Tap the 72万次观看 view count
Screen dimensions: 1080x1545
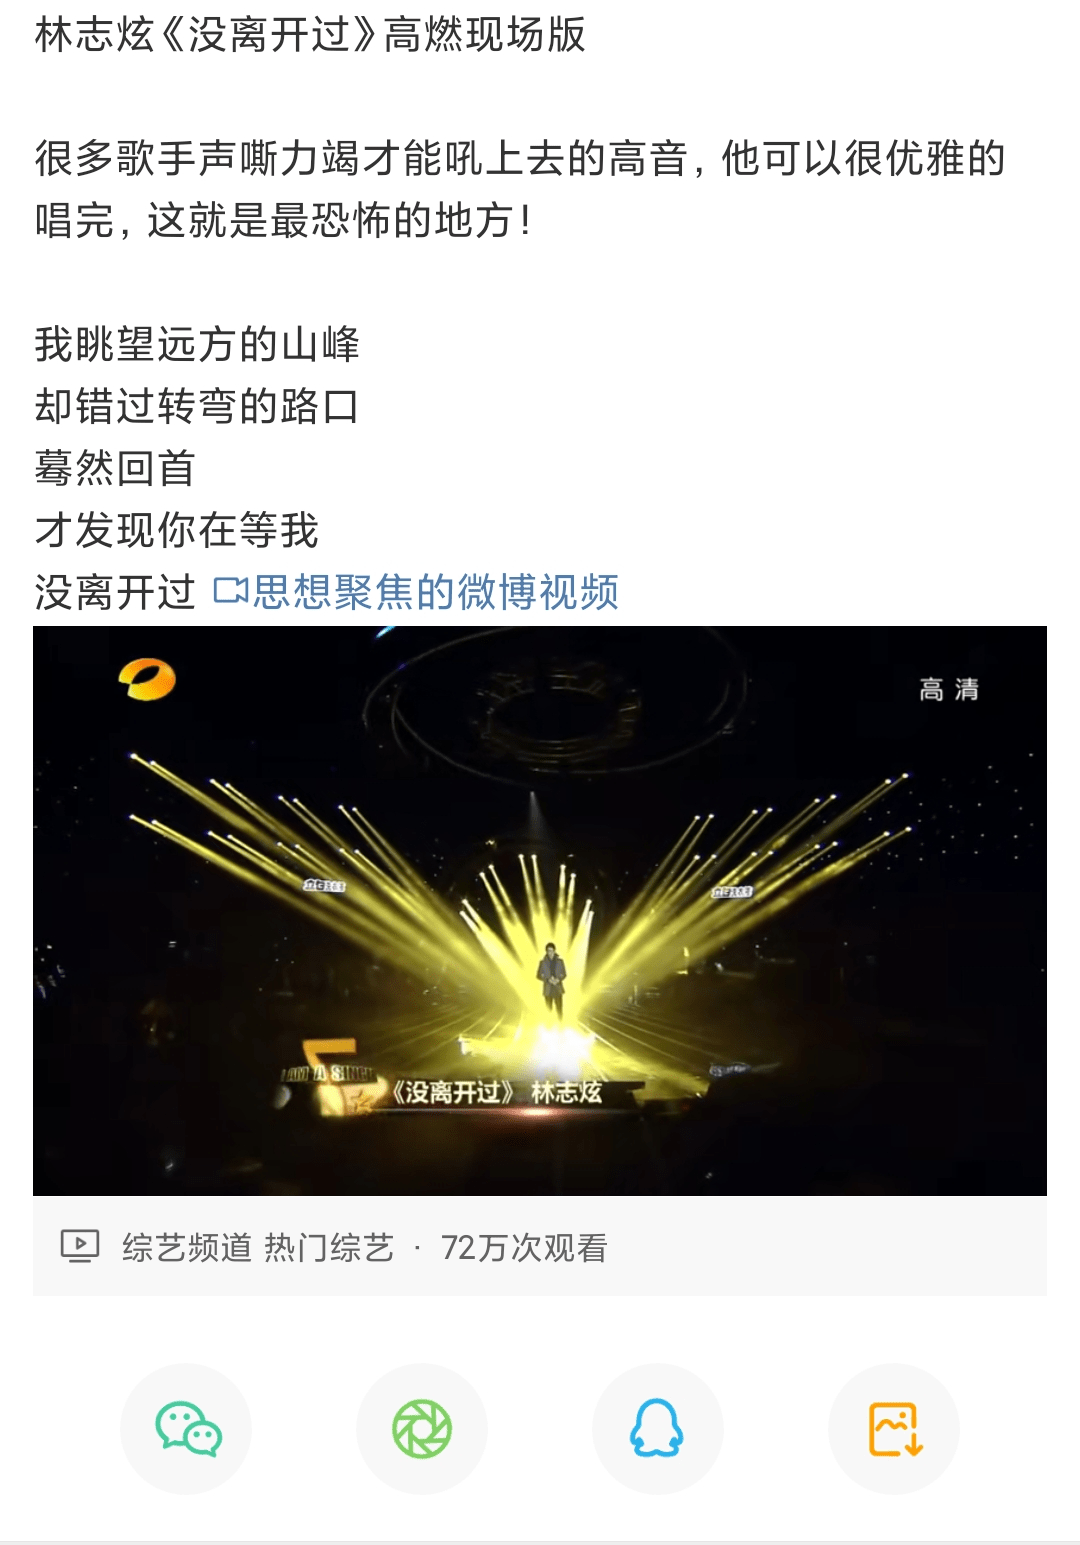coord(524,1248)
